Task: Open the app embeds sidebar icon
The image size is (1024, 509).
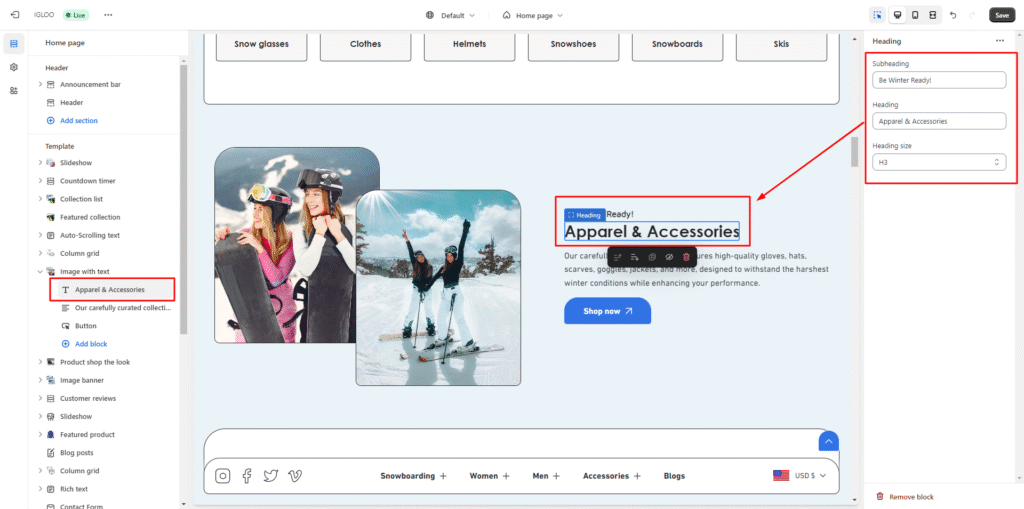Action: (14, 90)
